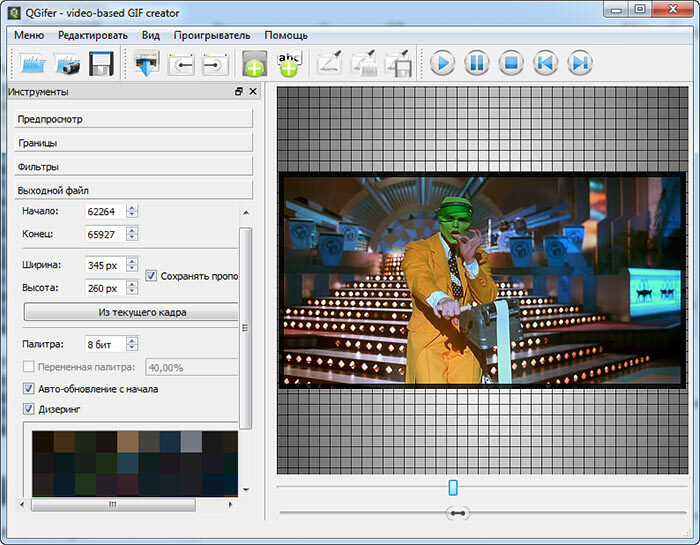Click the draw on frame pencil icon
The image size is (700, 545).
pyautogui.click(x=329, y=62)
